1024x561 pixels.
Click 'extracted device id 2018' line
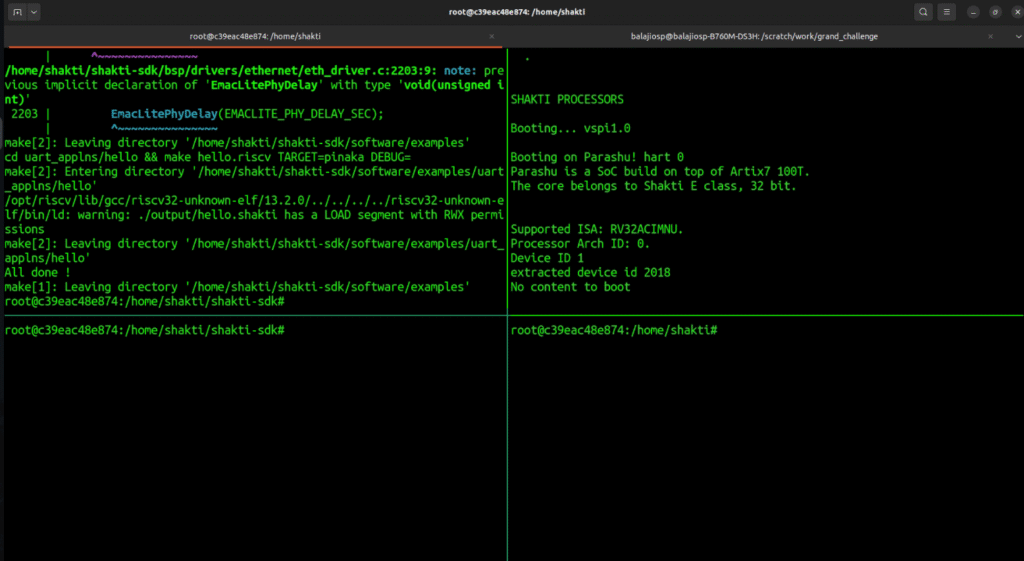[590, 272]
